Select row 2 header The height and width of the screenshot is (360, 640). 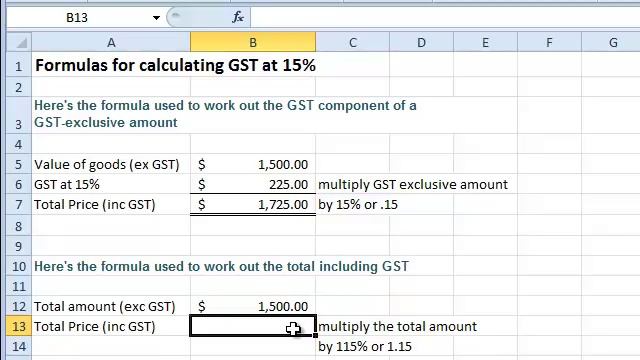(19, 87)
